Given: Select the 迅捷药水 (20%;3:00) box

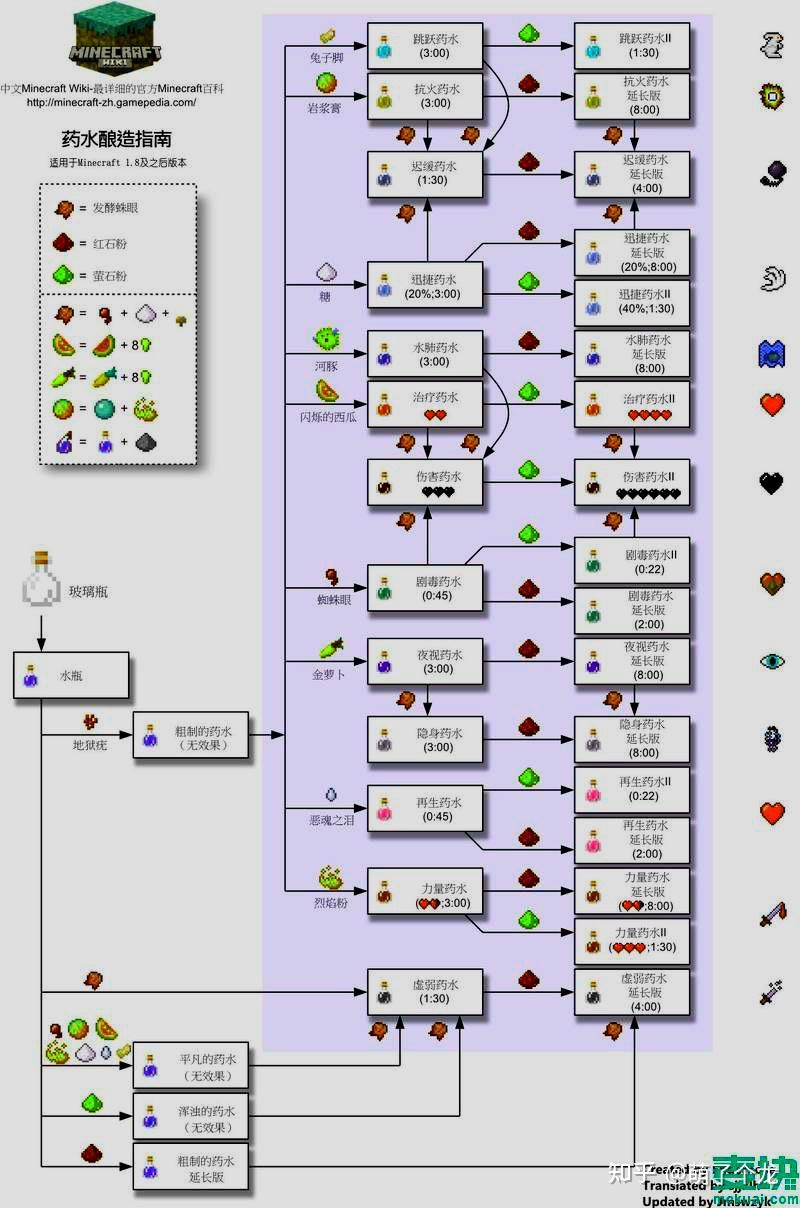Looking at the screenshot, I should point(426,286).
